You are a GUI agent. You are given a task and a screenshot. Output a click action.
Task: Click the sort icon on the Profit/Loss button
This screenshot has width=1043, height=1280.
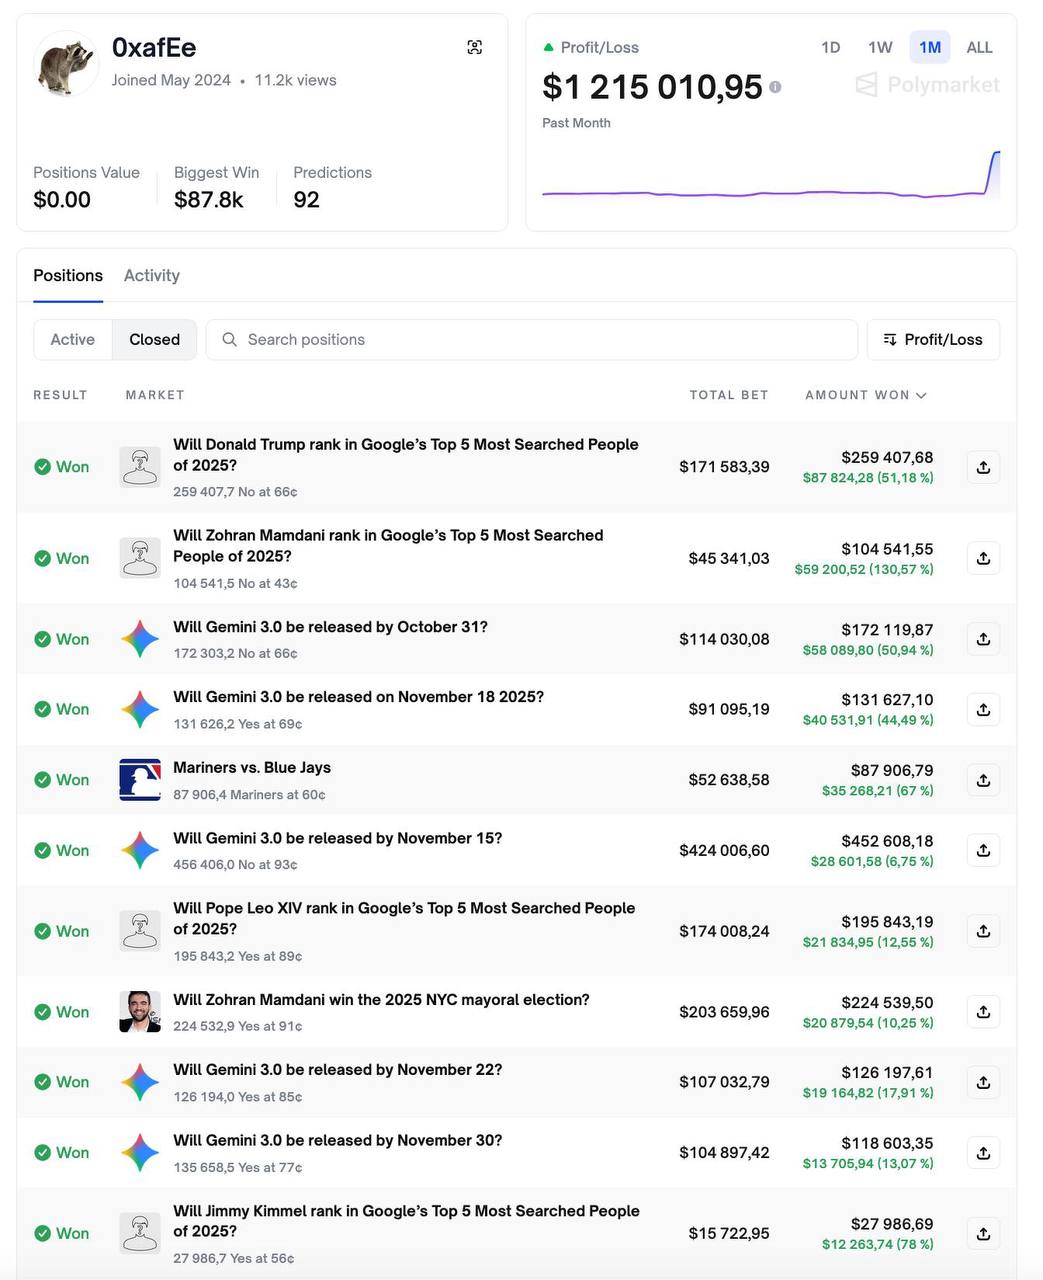tap(888, 339)
